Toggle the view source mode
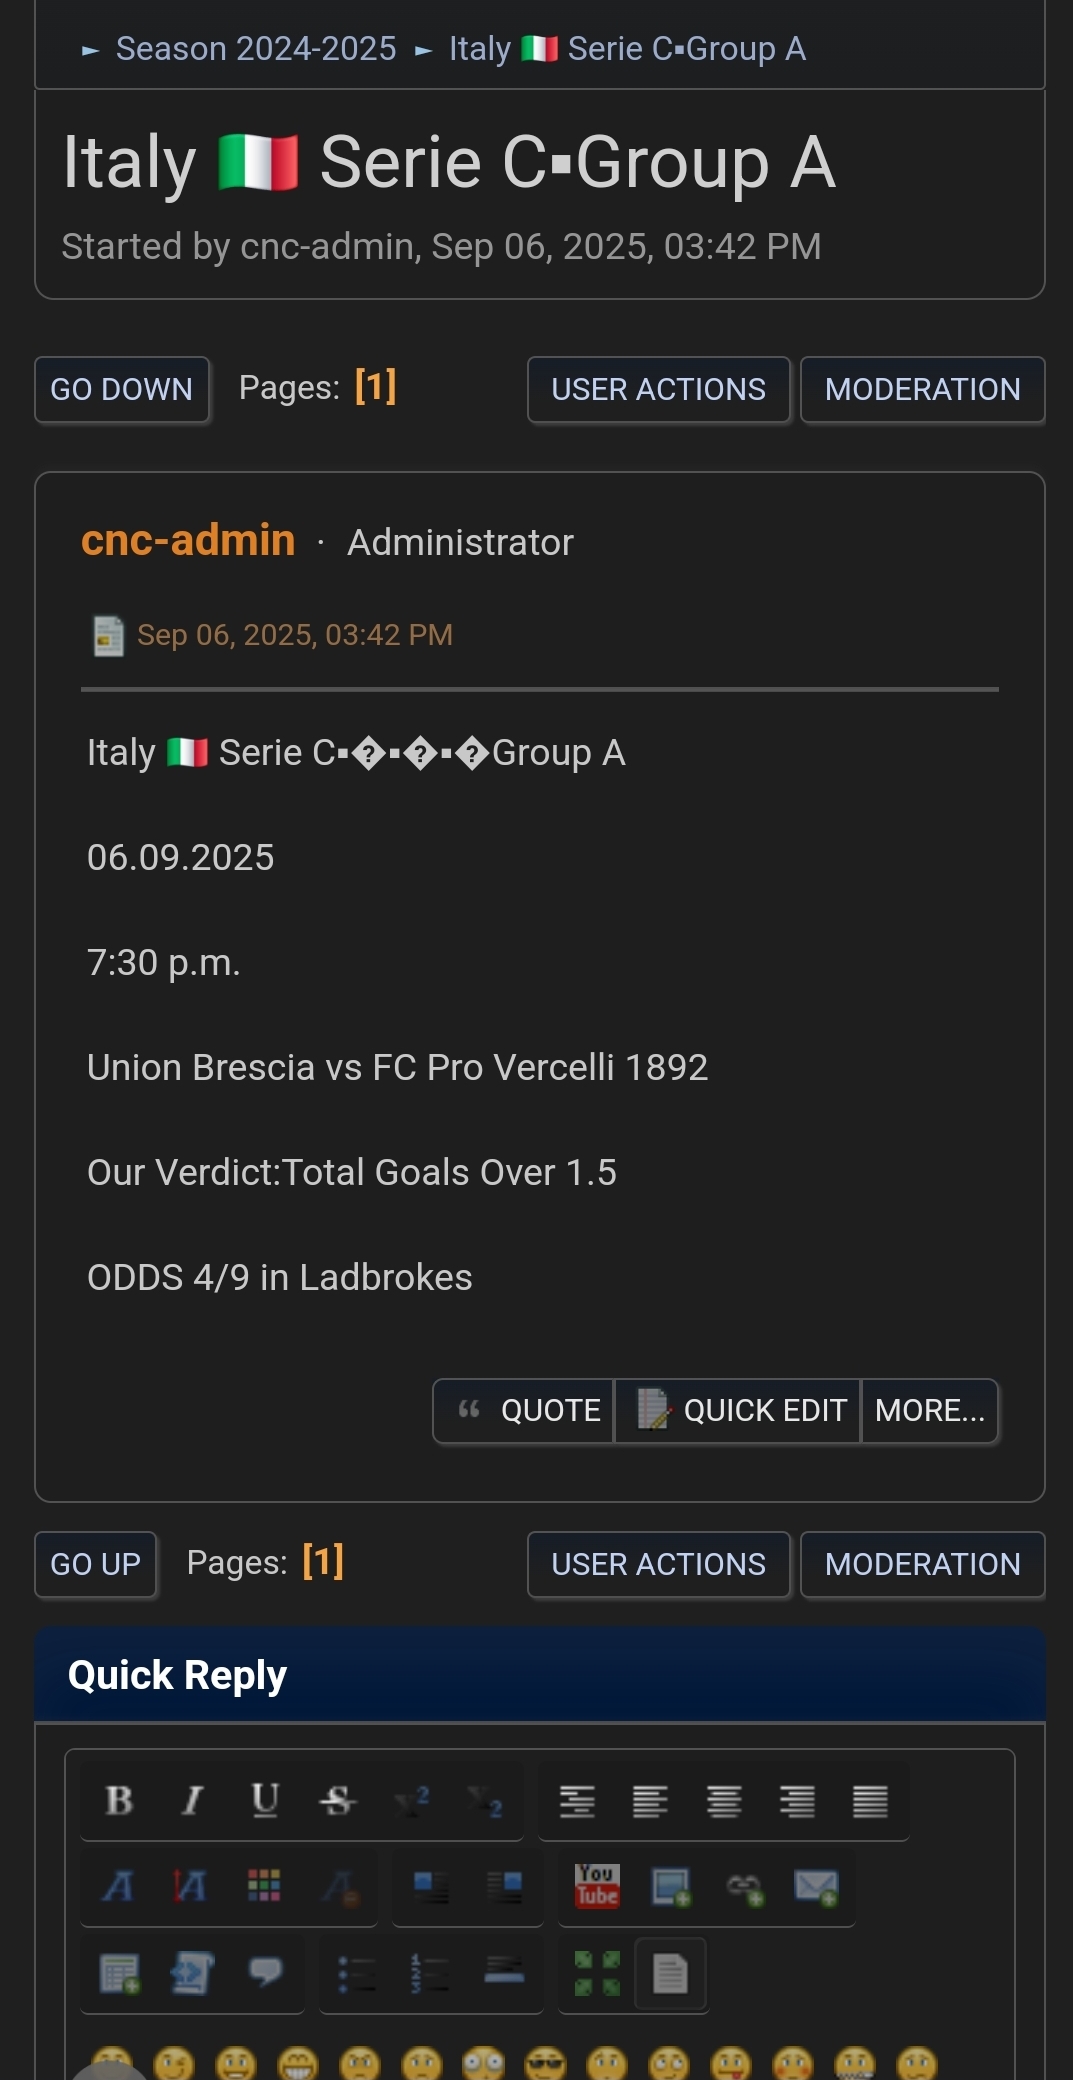The height and width of the screenshot is (2080, 1073). point(670,1973)
